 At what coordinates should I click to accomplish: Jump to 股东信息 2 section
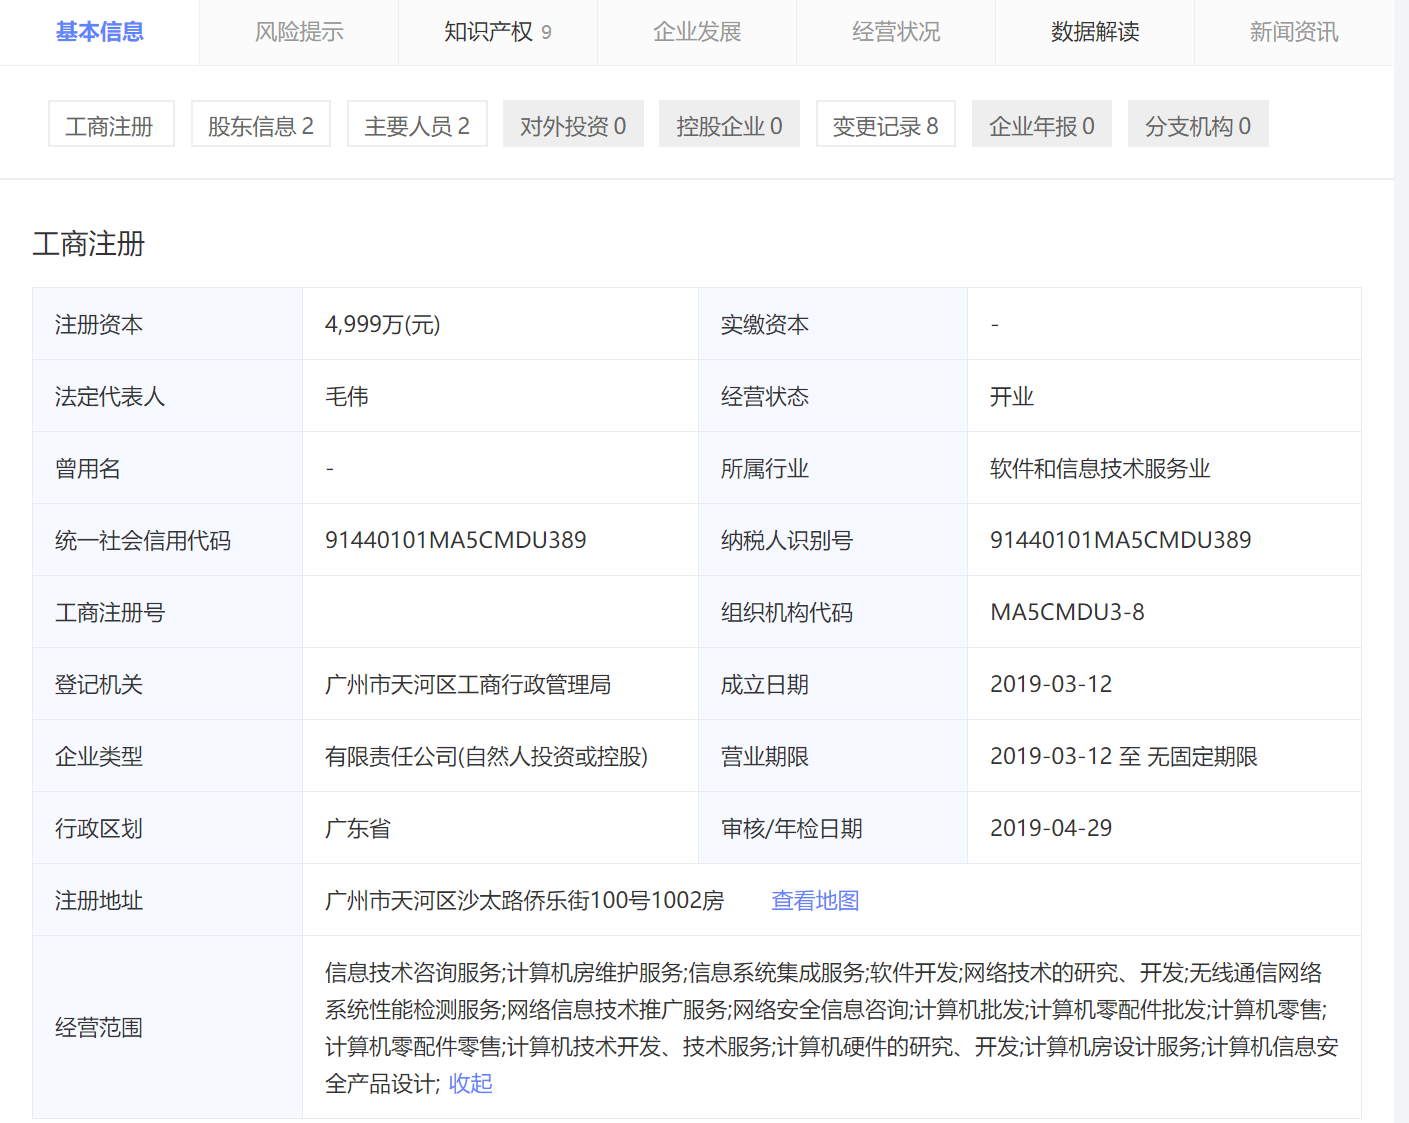pyautogui.click(x=260, y=126)
